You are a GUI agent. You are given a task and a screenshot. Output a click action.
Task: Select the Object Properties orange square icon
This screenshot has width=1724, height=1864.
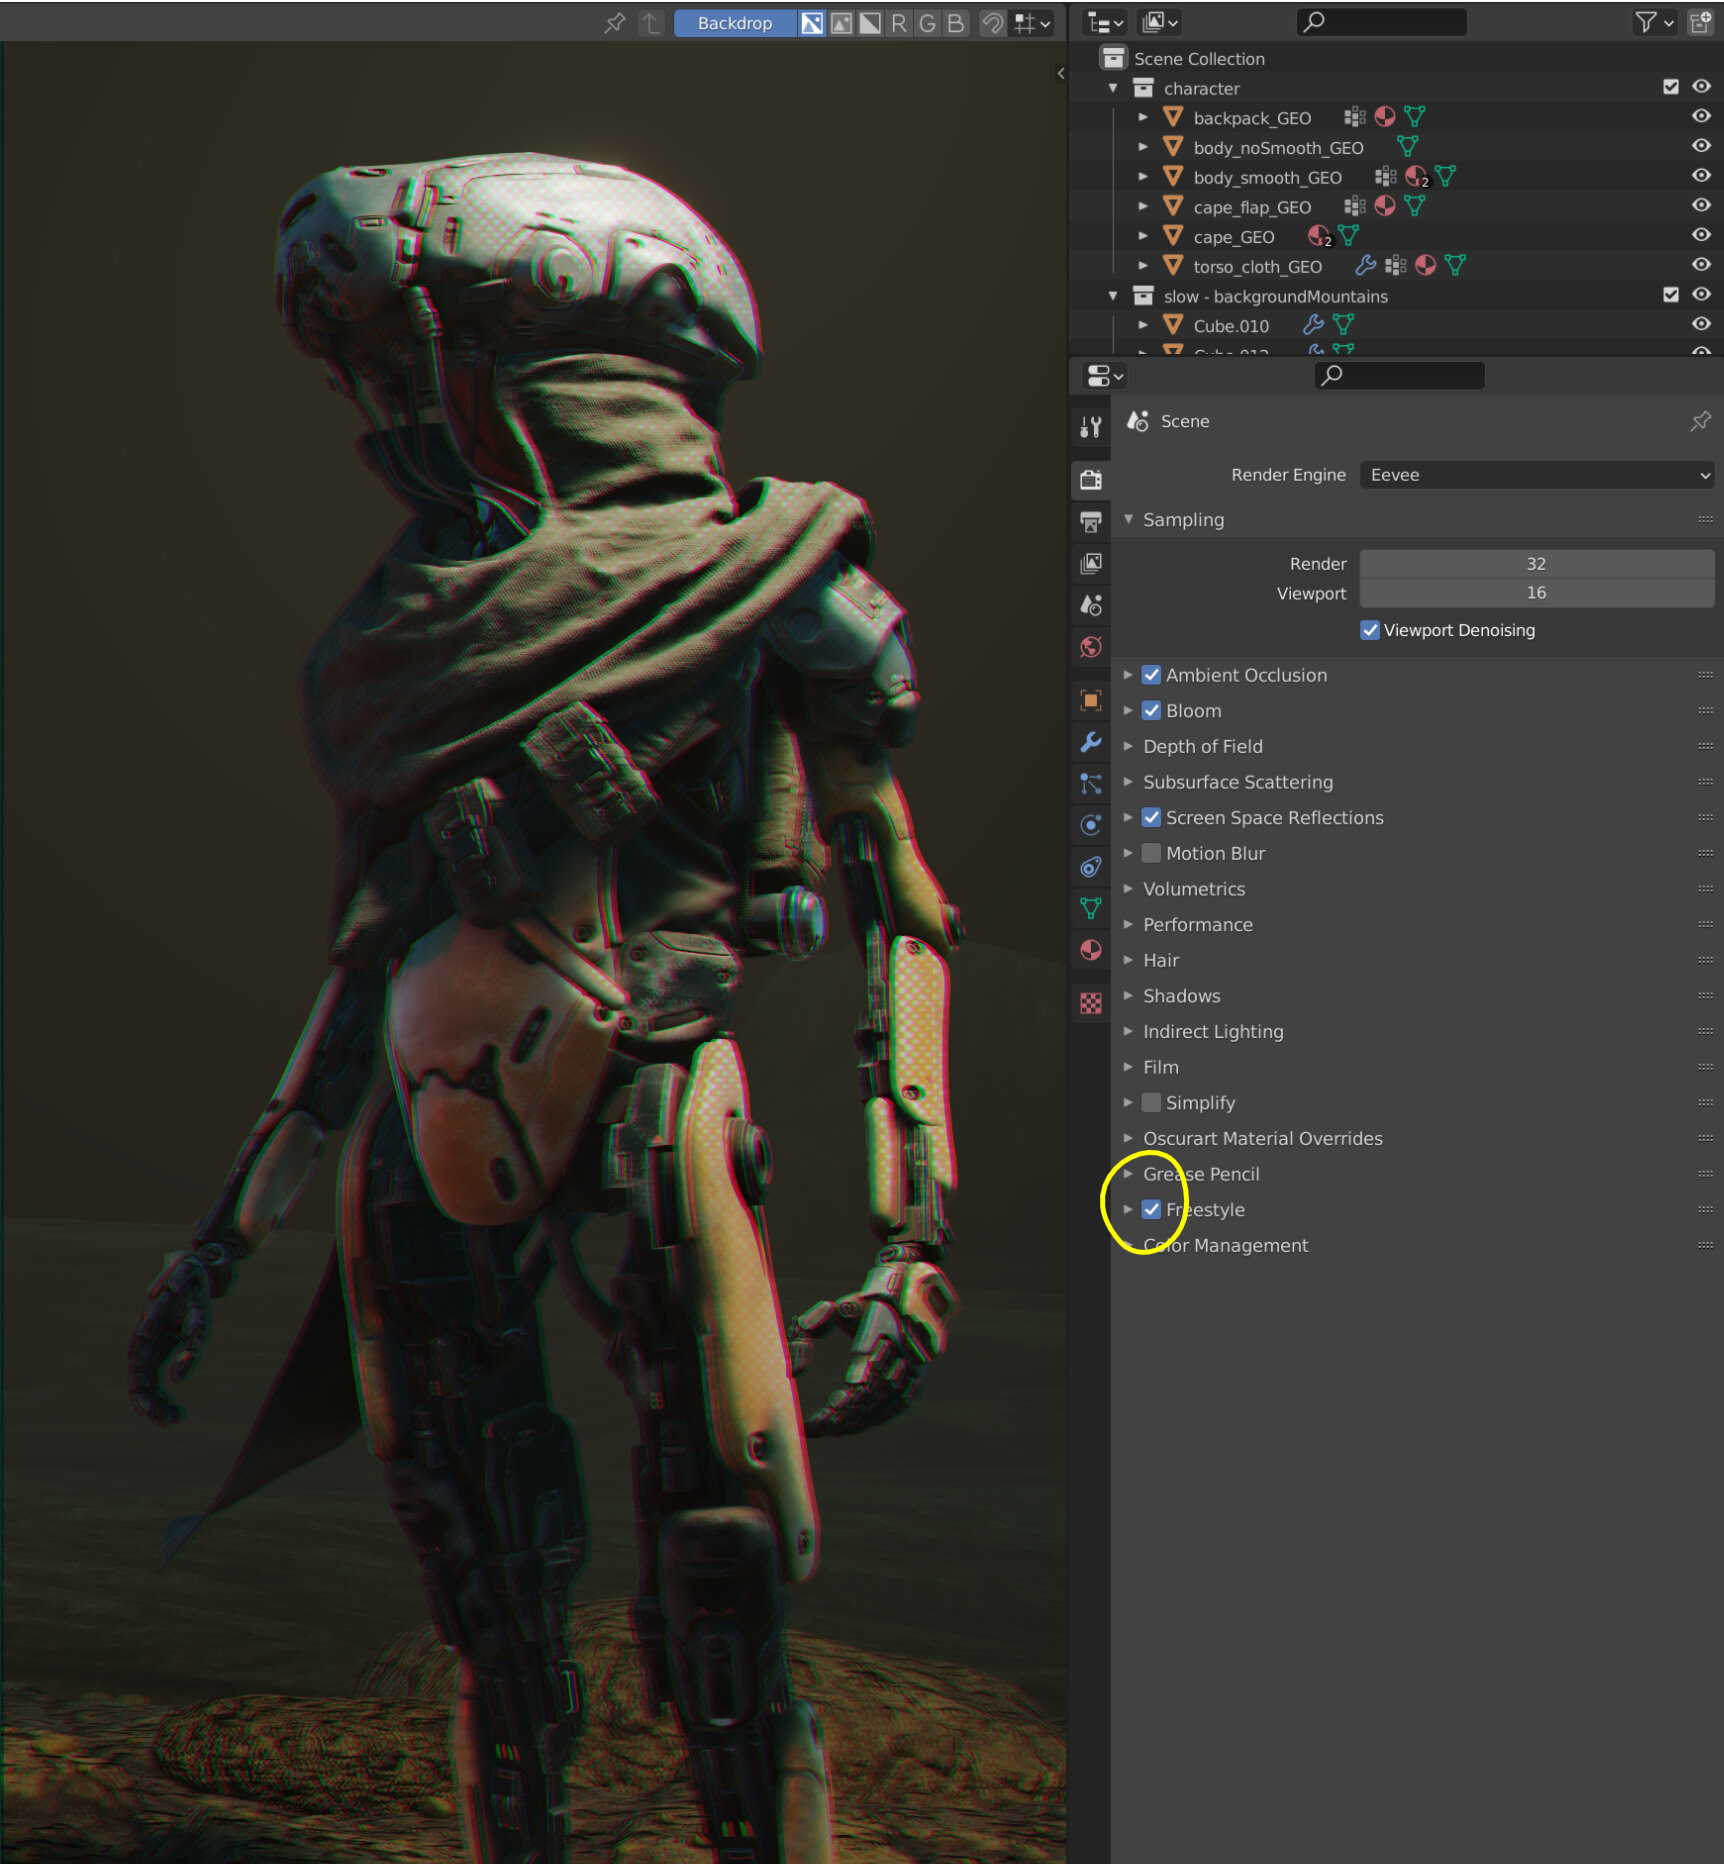coord(1090,700)
